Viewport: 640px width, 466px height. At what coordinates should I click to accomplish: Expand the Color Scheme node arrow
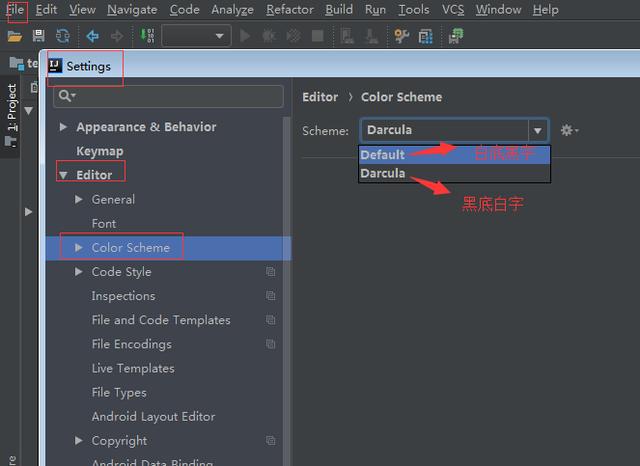tap(79, 248)
